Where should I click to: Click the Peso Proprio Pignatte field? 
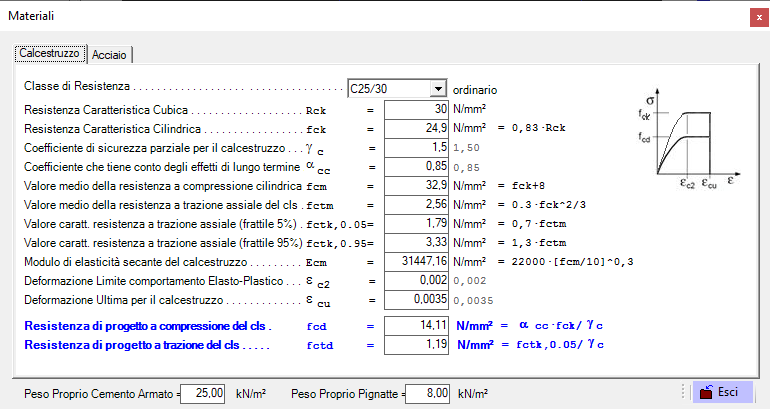(427, 394)
